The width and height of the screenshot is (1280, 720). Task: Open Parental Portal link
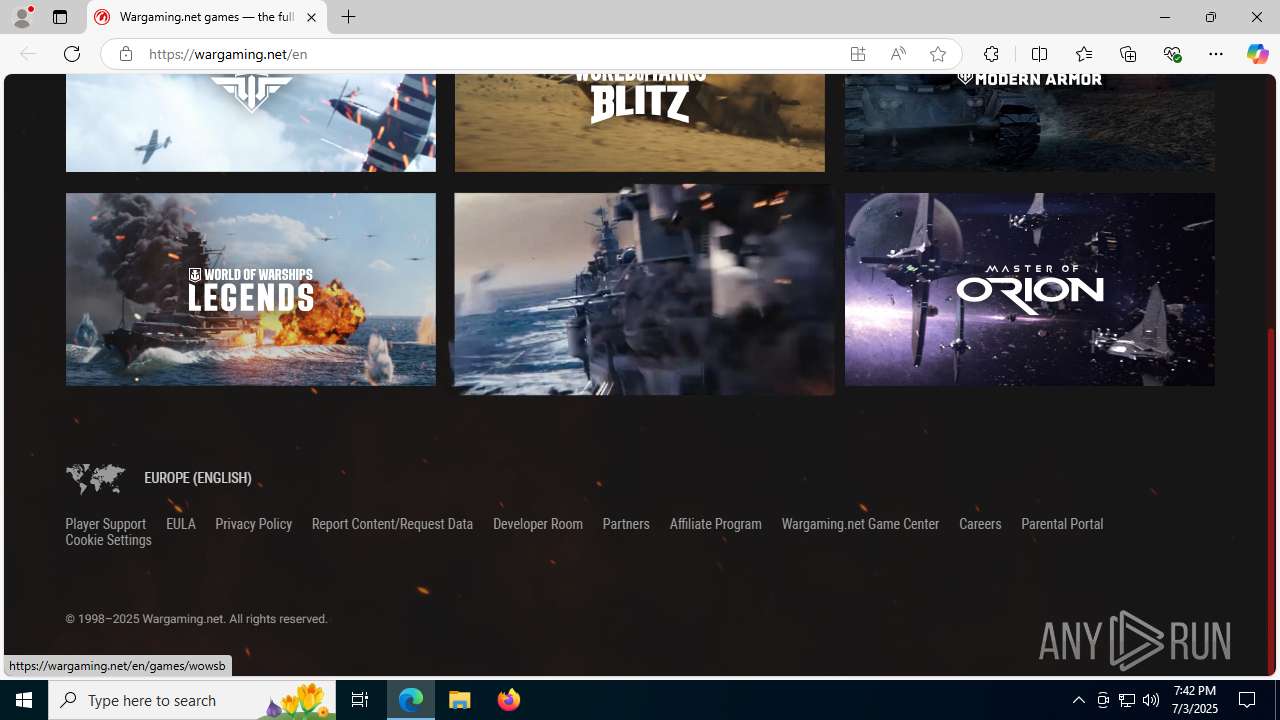pos(1062,524)
